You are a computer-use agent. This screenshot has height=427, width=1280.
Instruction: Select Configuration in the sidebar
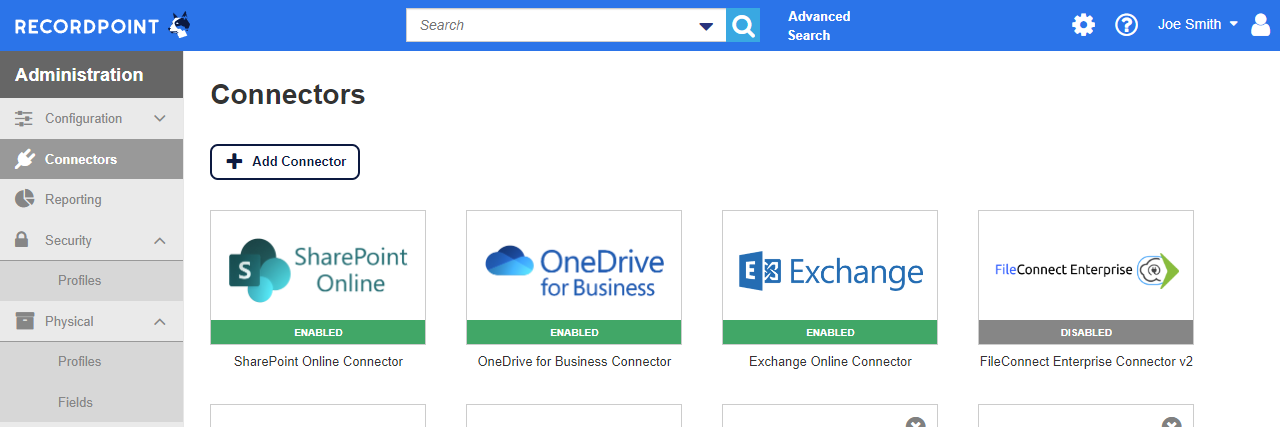(x=91, y=119)
